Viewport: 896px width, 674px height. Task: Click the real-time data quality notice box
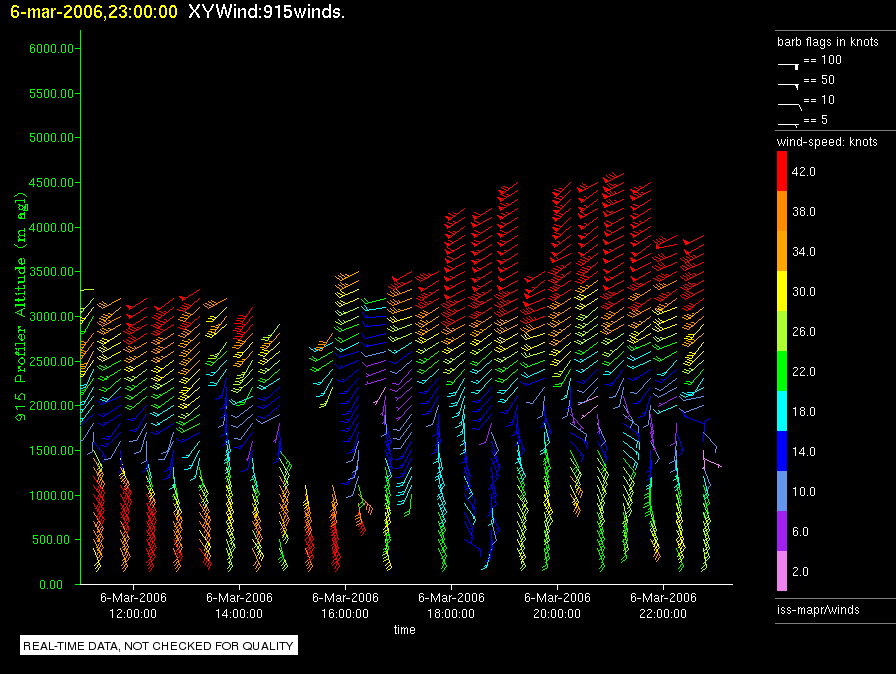tap(159, 646)
